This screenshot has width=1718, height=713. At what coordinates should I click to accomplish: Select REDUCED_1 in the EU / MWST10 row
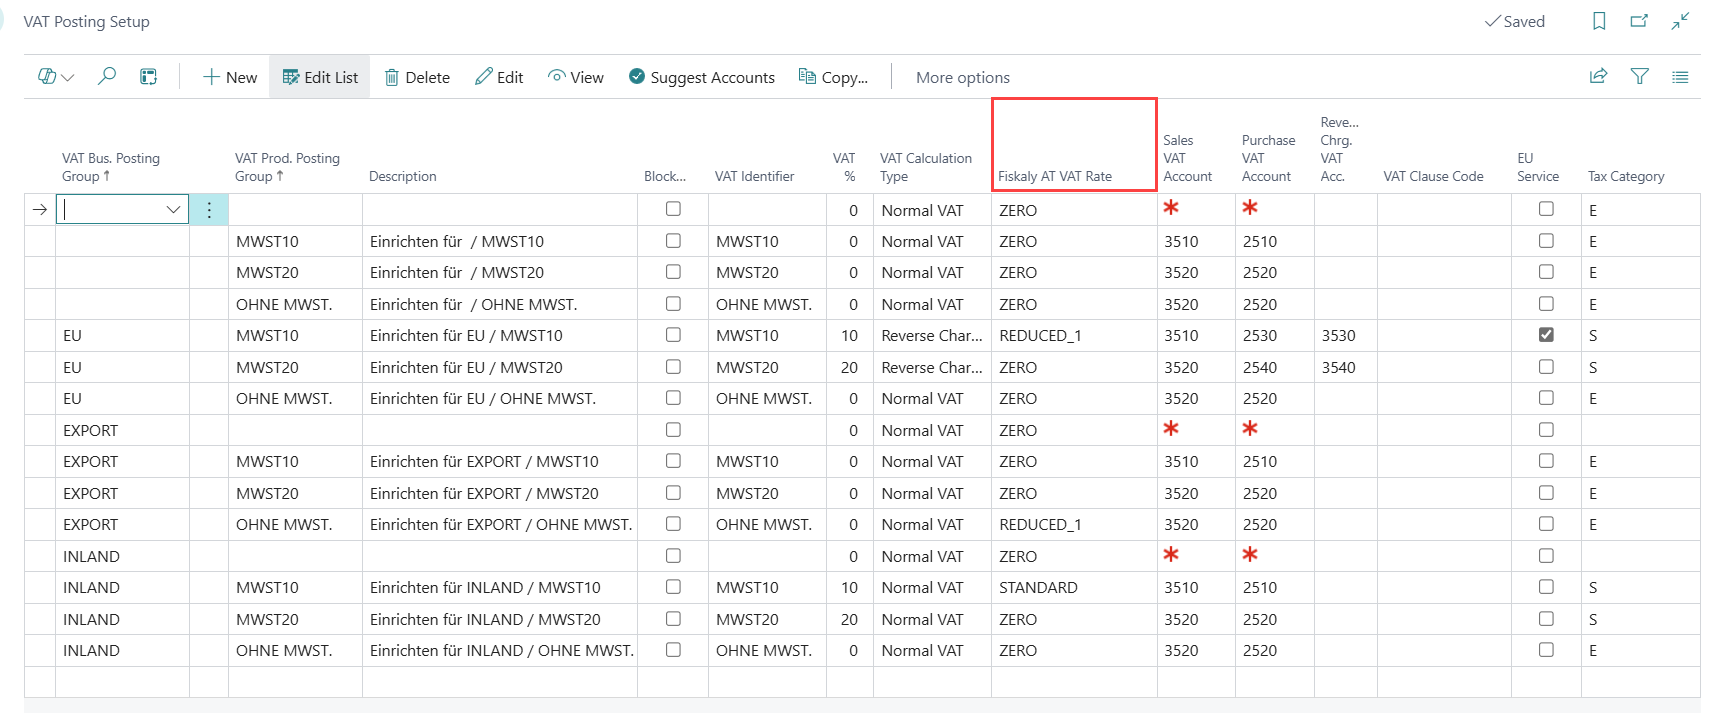coord(1074,335)
